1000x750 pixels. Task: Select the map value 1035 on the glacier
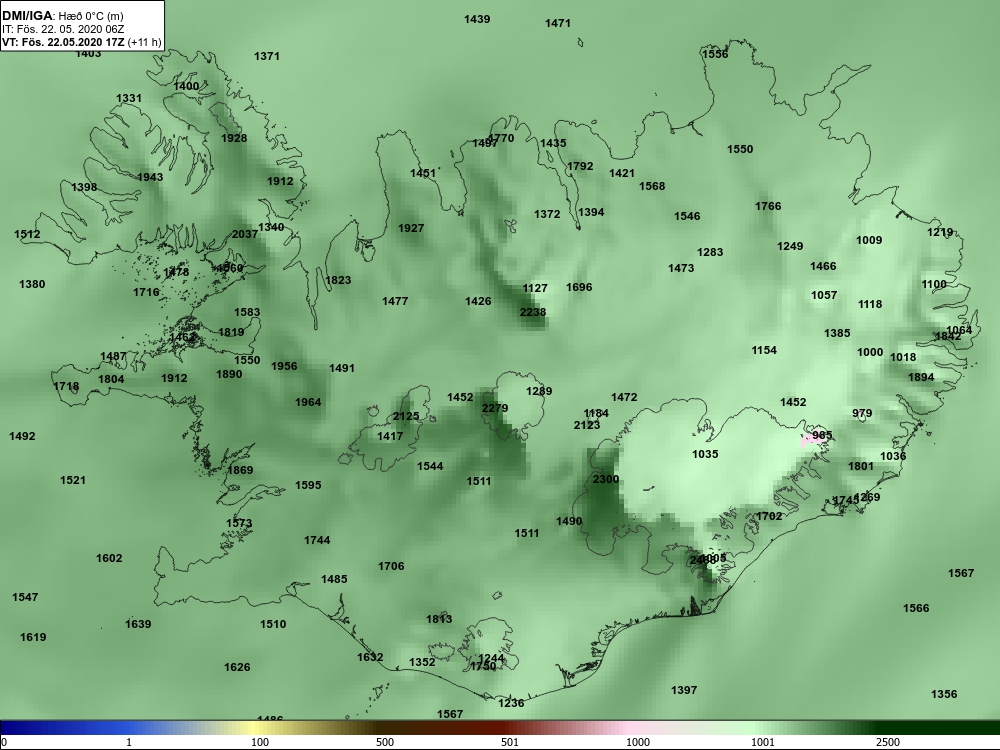click(x=705, y=454)
